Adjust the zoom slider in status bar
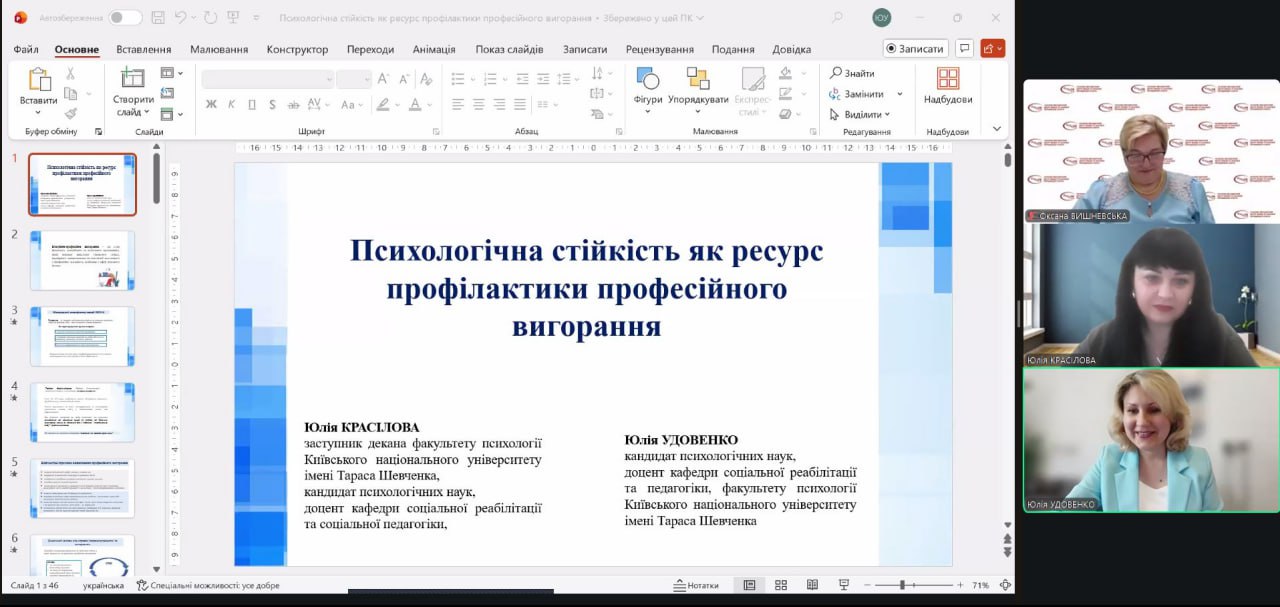 coord(902,585)
